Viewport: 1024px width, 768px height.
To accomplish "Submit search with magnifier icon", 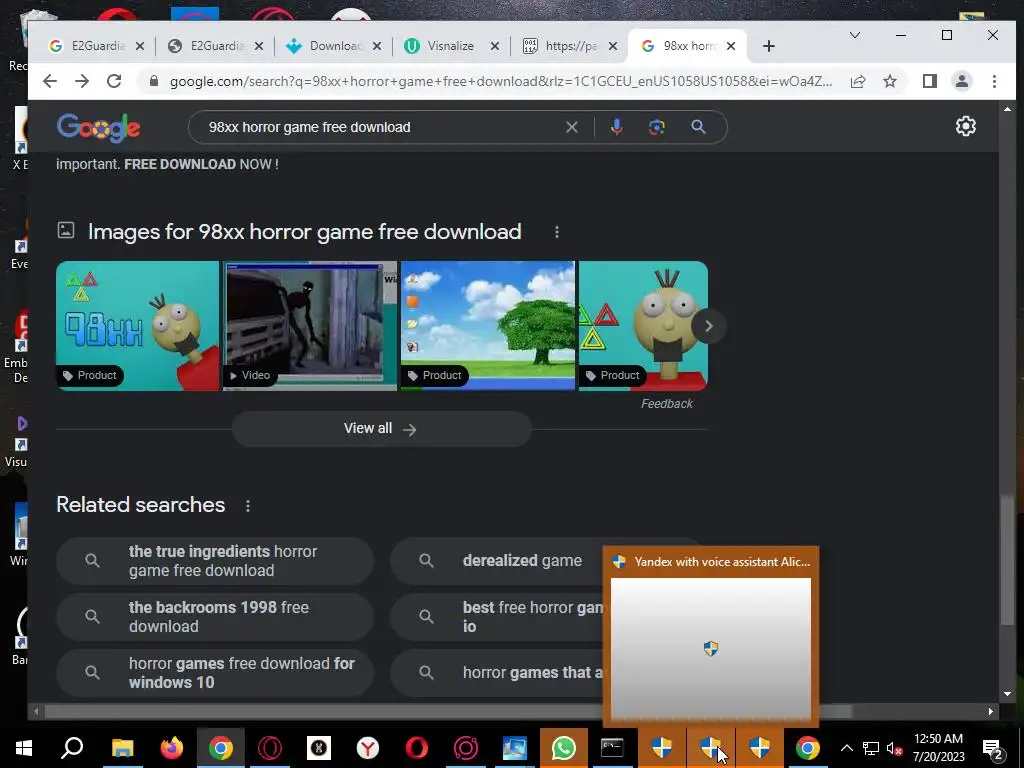I will [698, 127].
